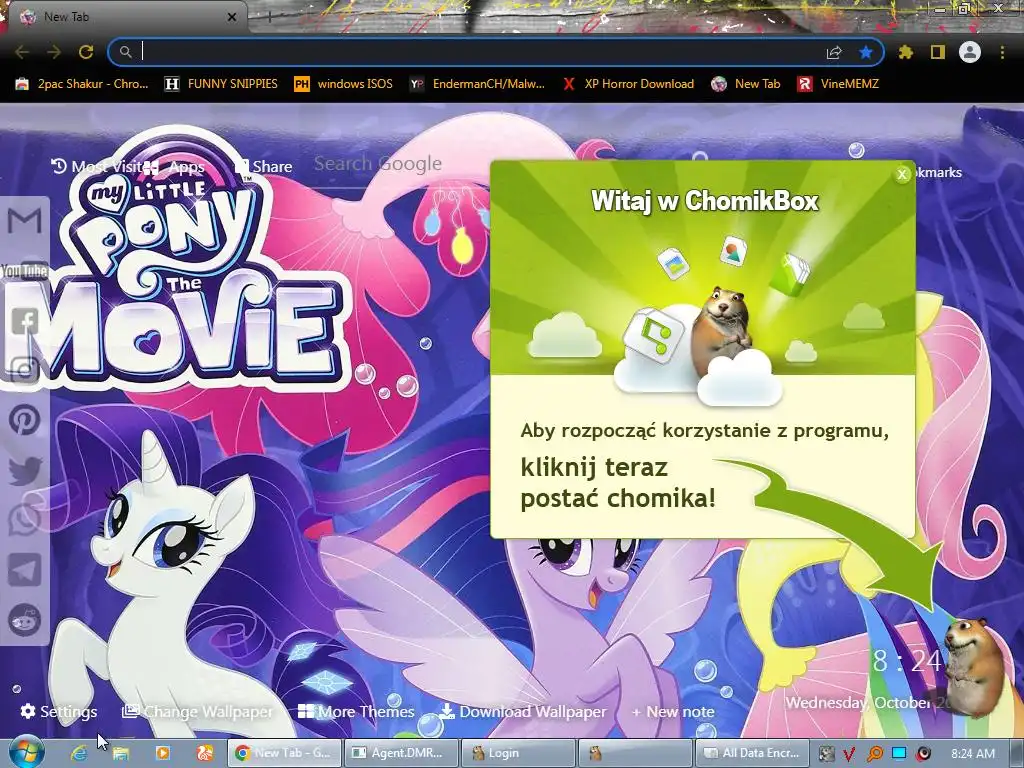Open the XP Horror Download bookmark
The height and width of the screenshot is (768, 1024).
click(628, 84)
